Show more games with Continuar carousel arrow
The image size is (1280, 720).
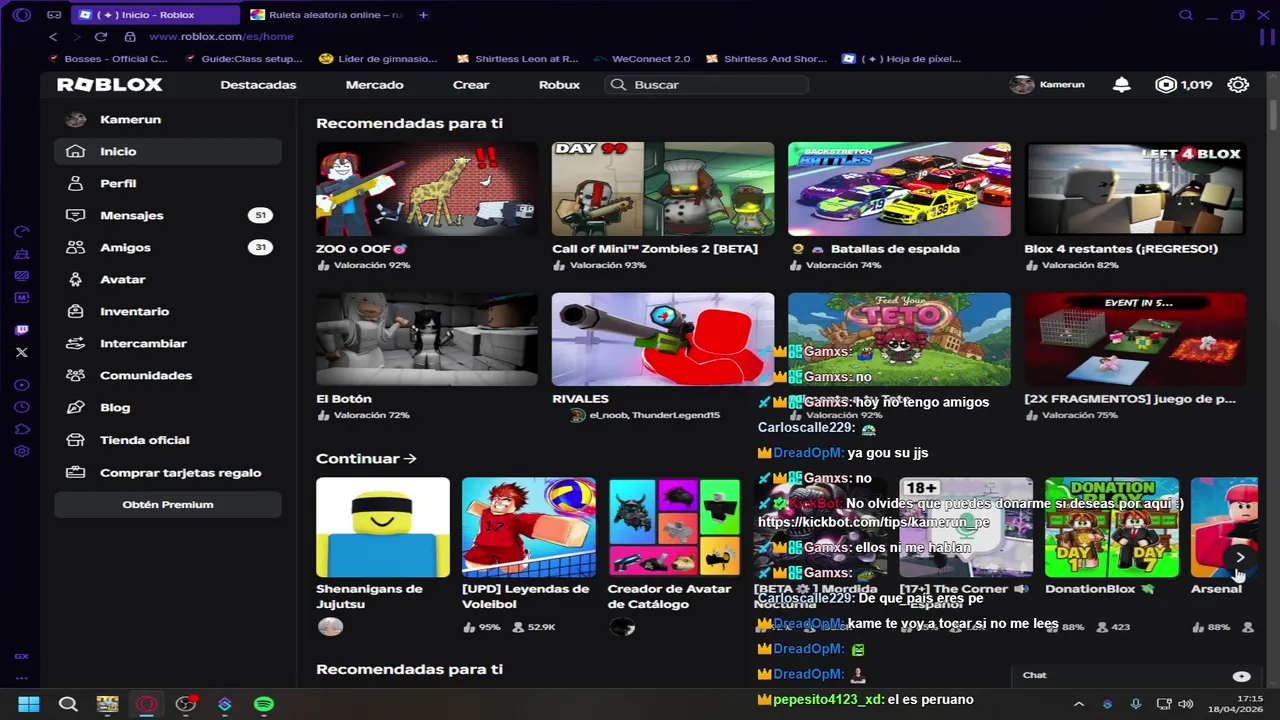[1240, 557]
